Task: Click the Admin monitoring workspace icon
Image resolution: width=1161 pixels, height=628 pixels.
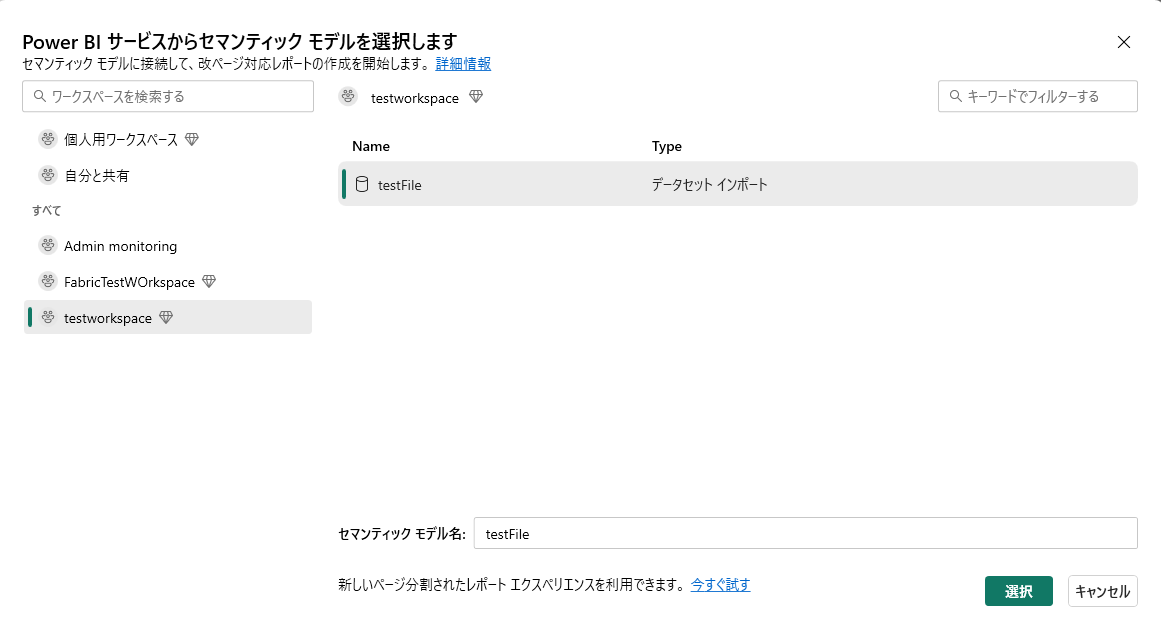Action: (48, 245)
